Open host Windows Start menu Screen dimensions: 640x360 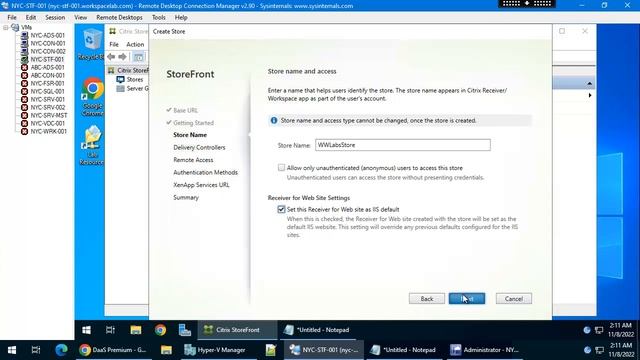pos(12,350)
